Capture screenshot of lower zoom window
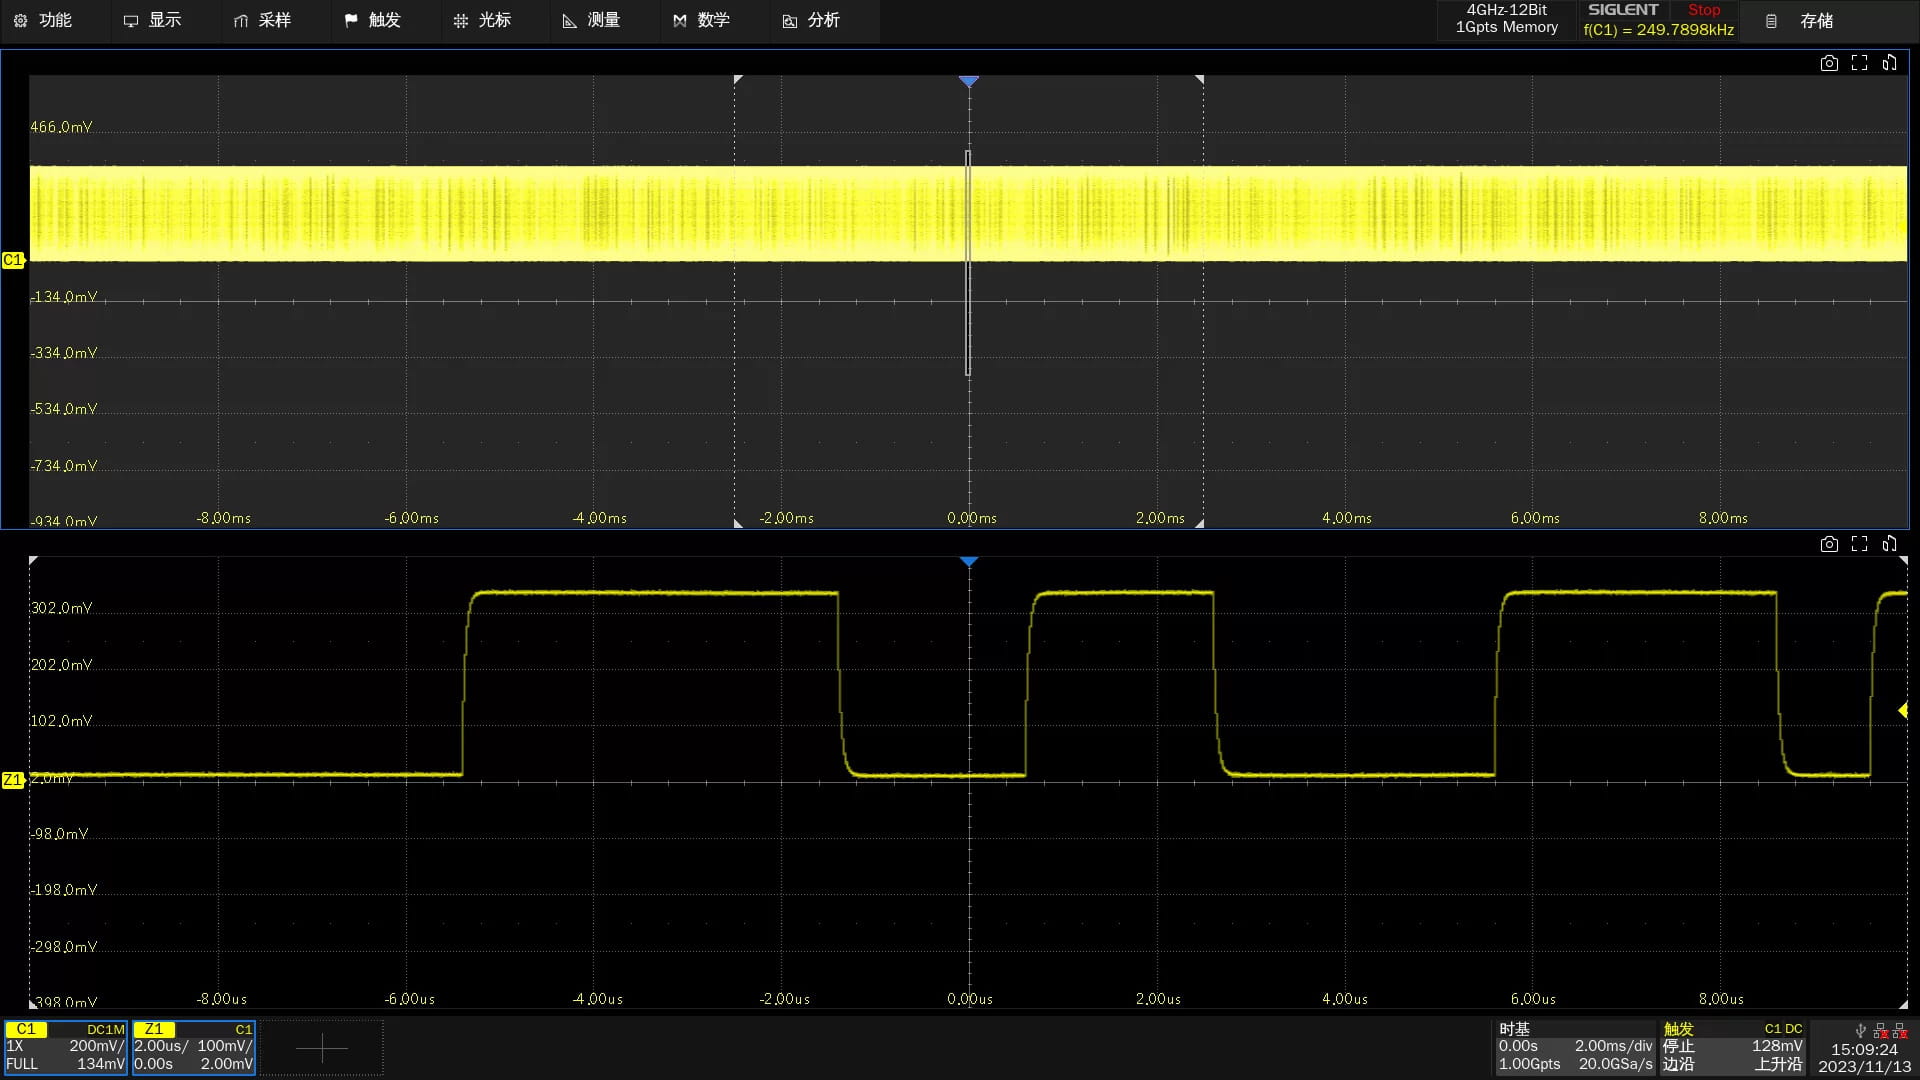1920x1080 pixels. pyautogui.click(x=1829, y=544)
